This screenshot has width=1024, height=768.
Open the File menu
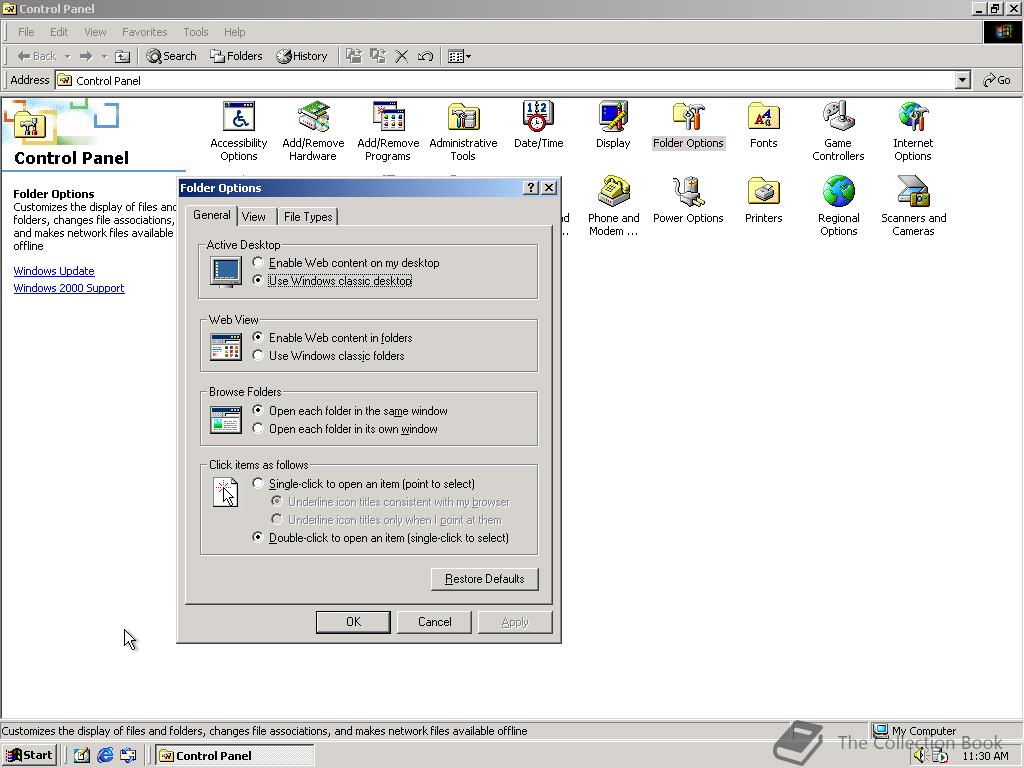(26, 32)
